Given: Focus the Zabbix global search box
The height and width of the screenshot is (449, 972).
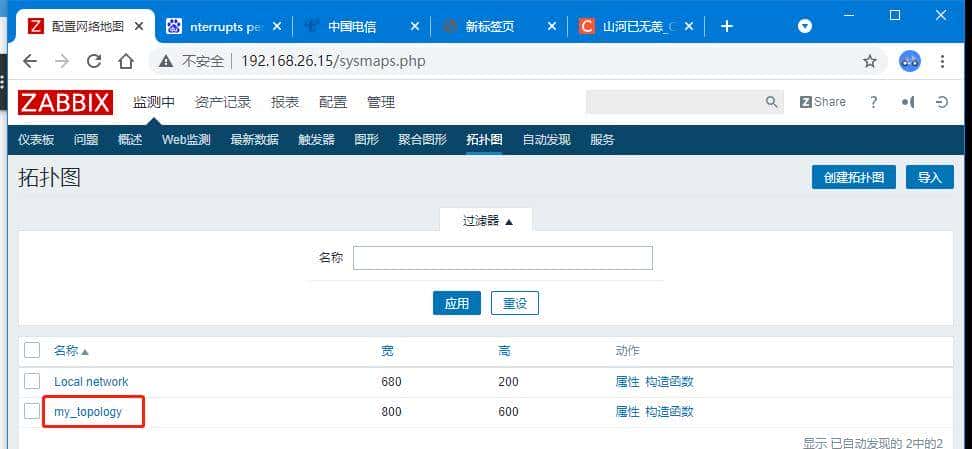Looking at the screenshot, I should pyautogui.click(x=684, y=102).
